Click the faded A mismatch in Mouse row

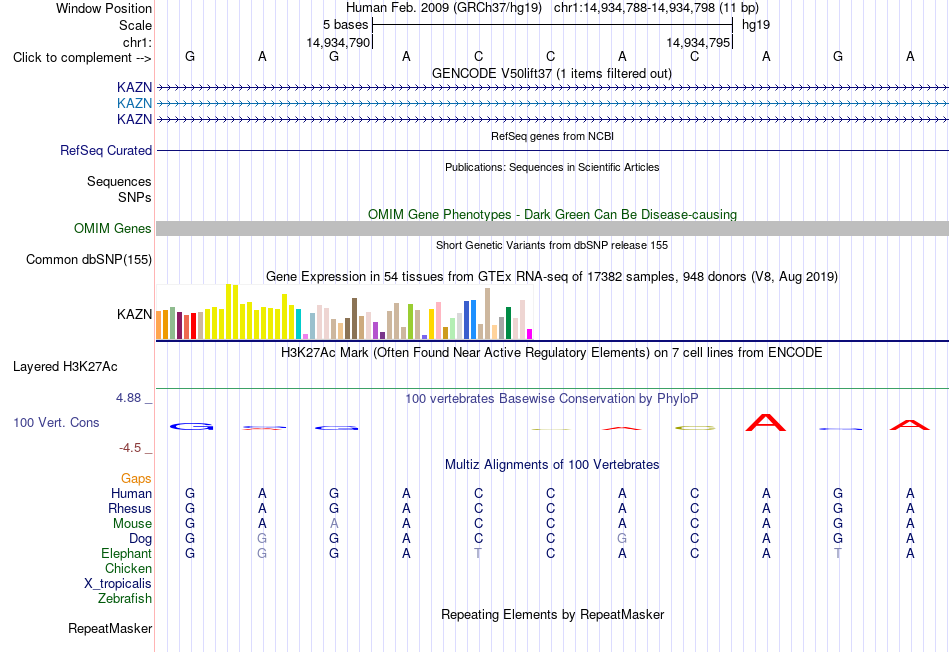coord(334,524)
